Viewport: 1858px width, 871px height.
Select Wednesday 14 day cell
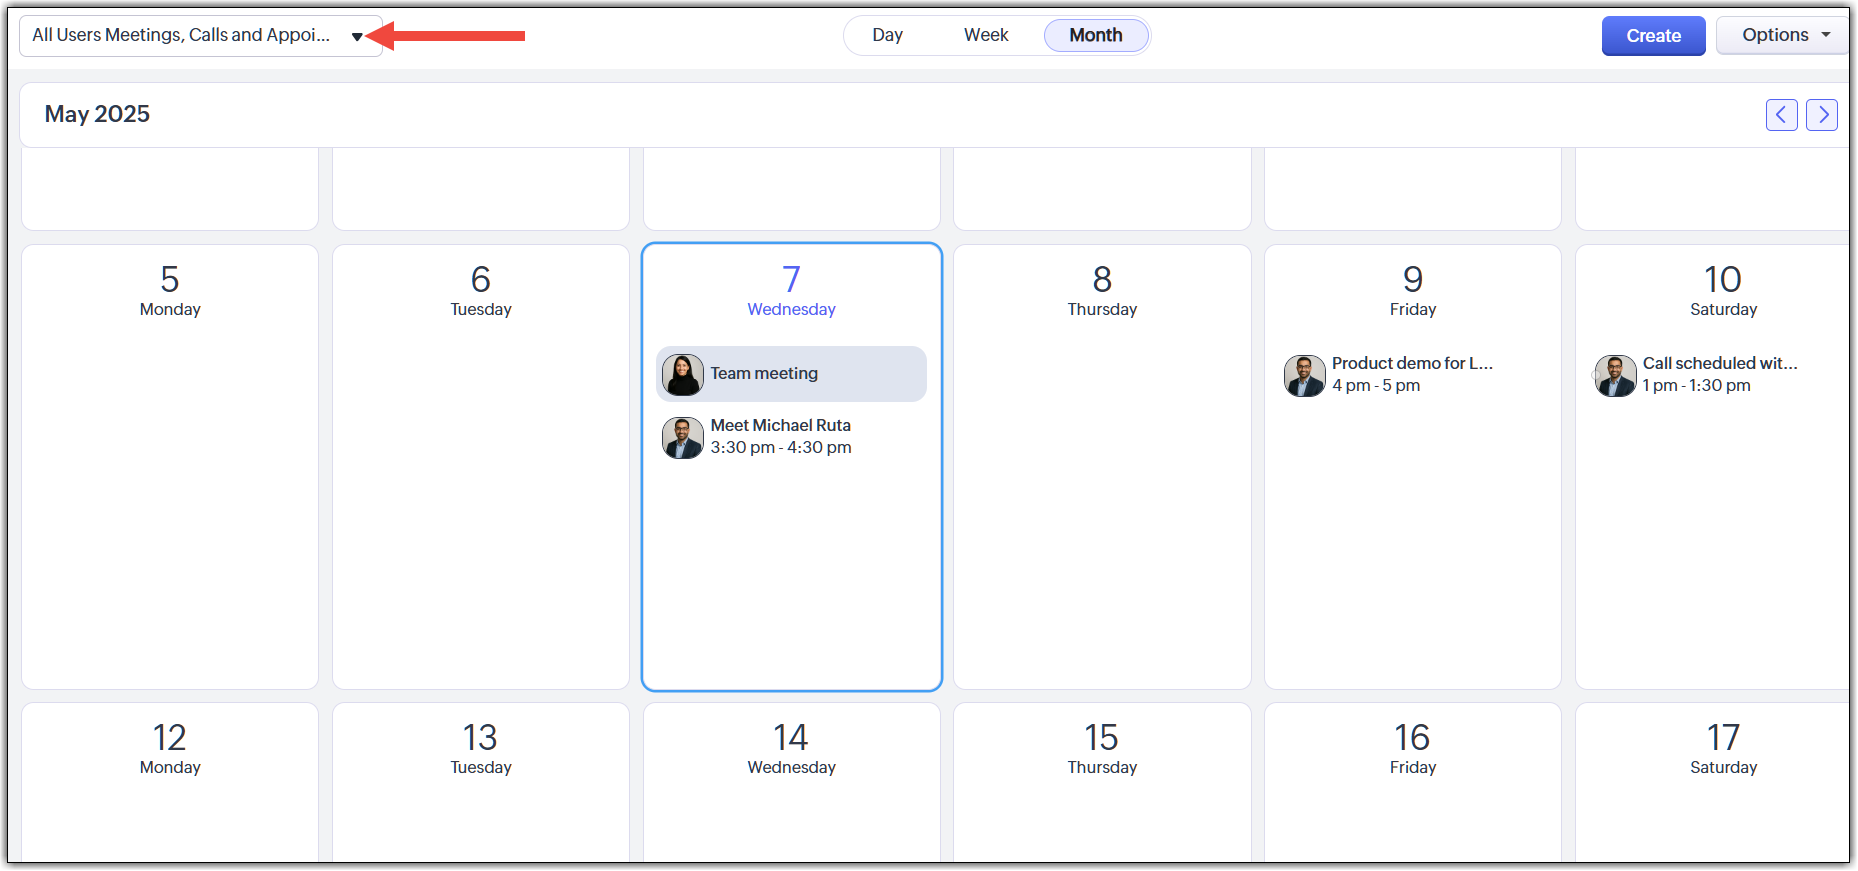792,783
